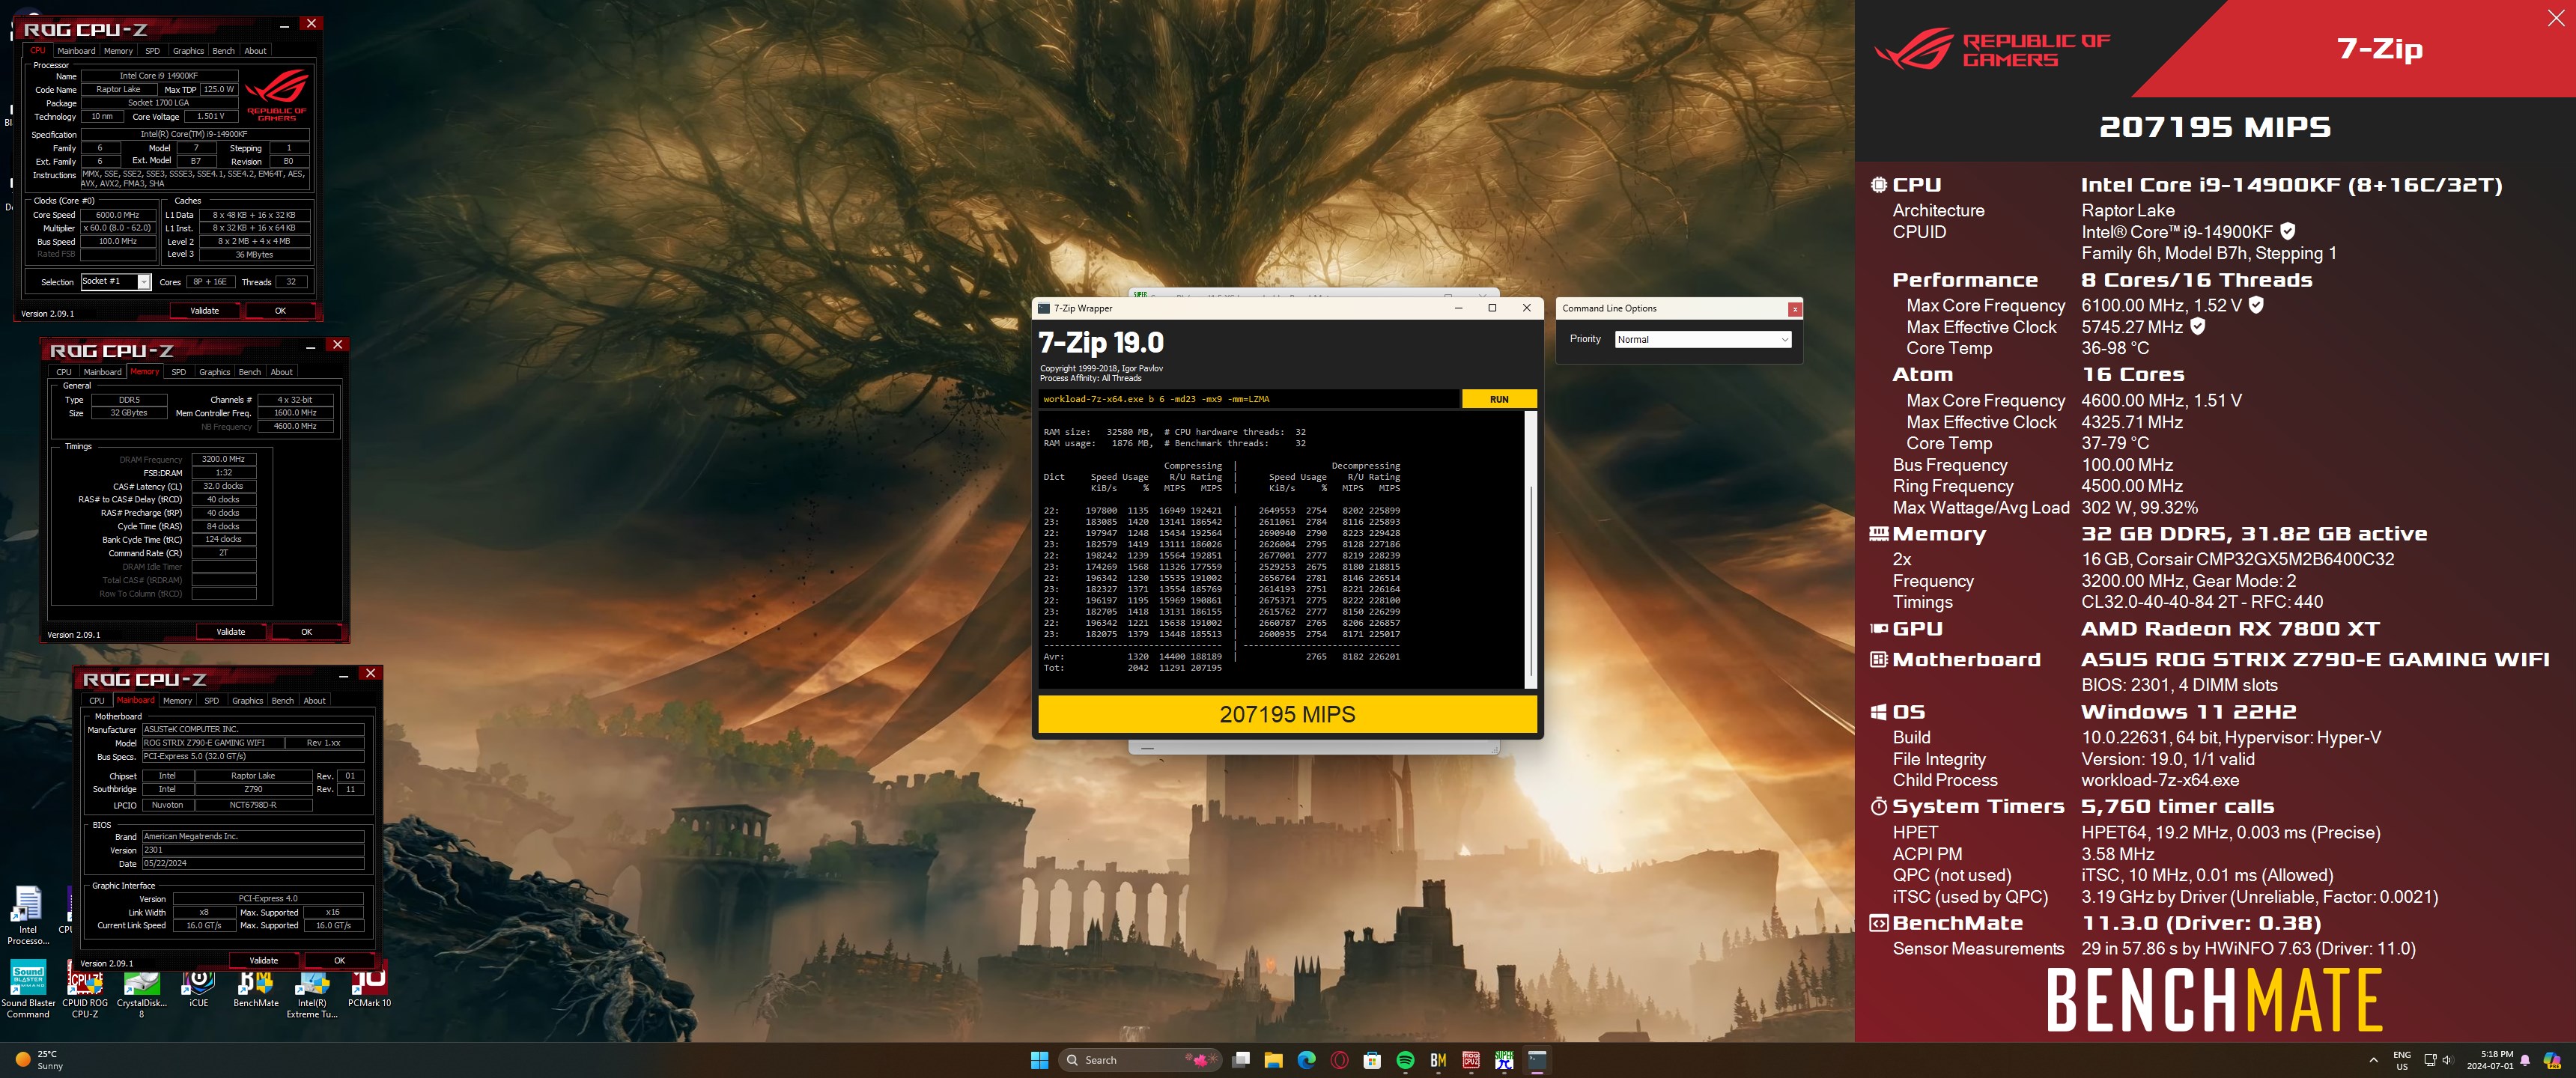
Task: Select the active terminal taskbar icon
Action: [x=1537, y=1060]
